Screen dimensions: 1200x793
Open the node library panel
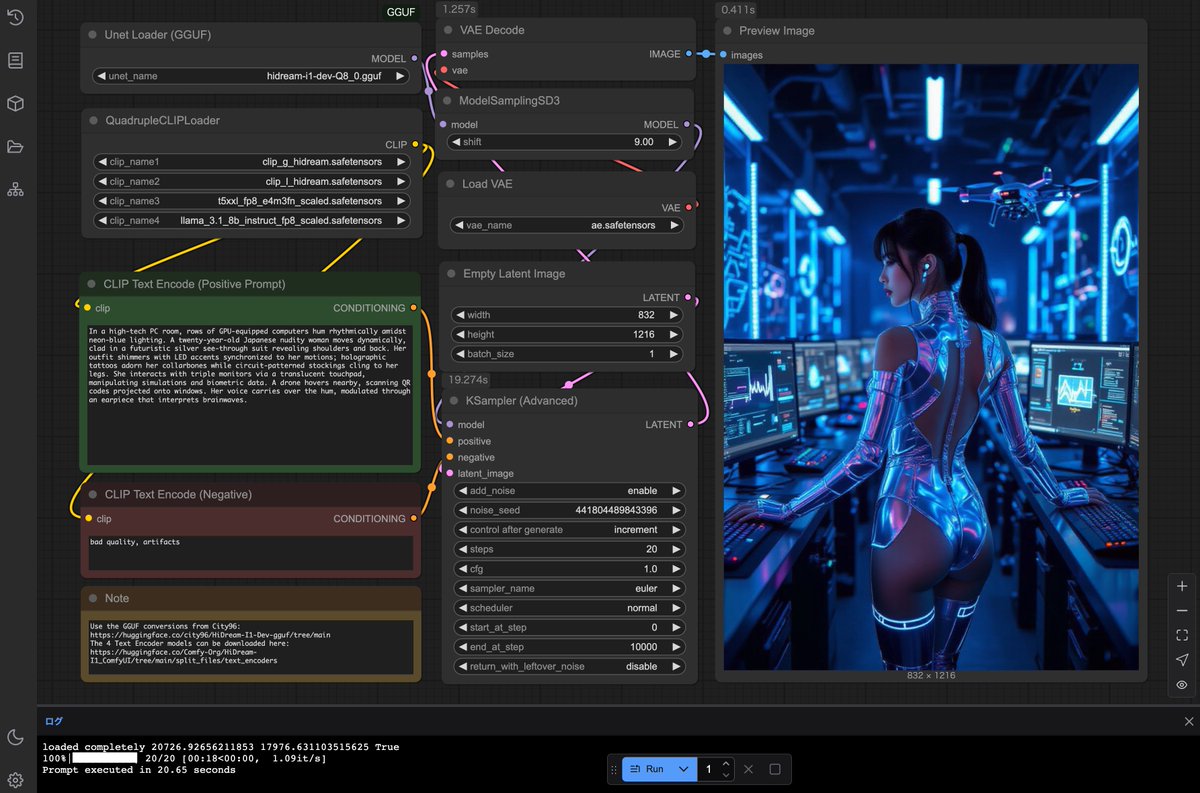15,60
